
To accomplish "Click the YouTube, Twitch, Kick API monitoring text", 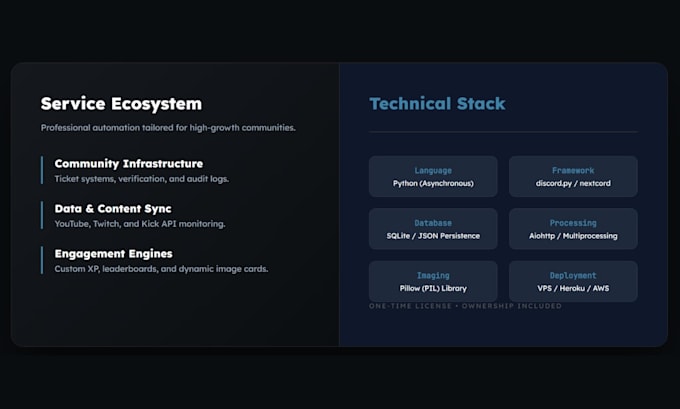I will click(x=140, y=224).
